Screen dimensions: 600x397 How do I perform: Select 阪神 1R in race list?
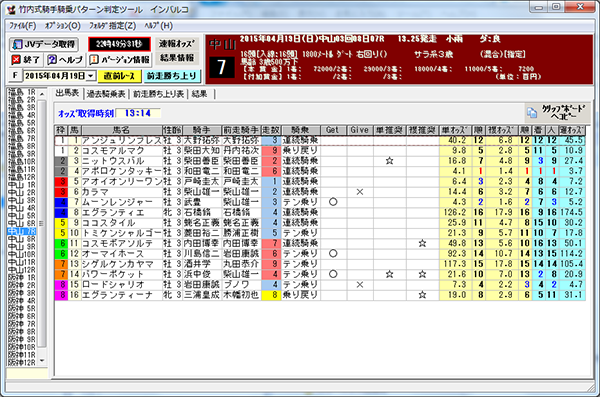click(x=22, y=278)
